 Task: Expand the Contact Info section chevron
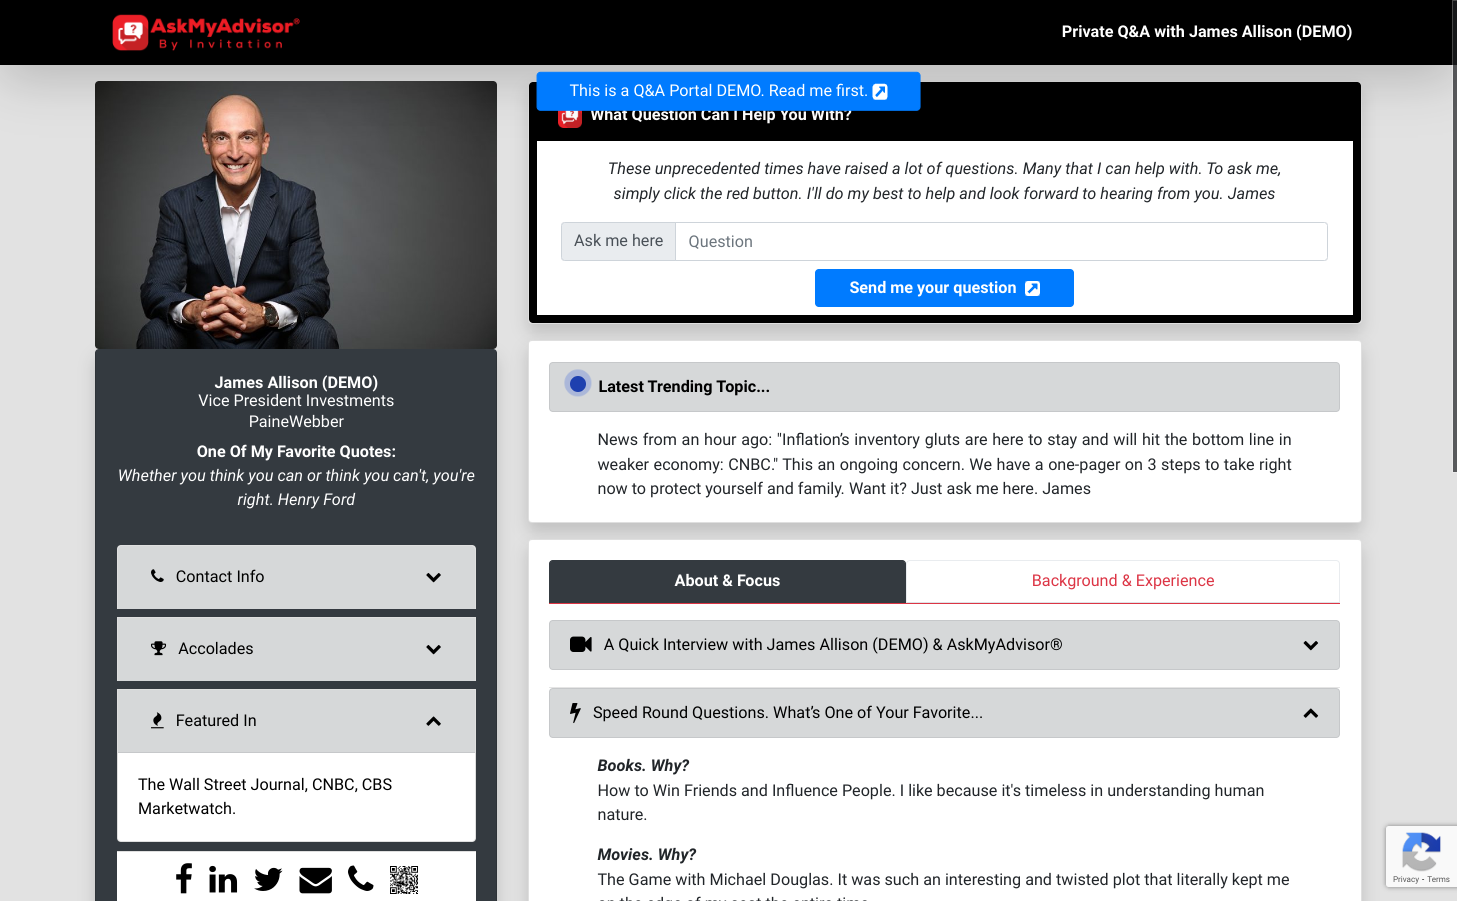pos(434,577)
